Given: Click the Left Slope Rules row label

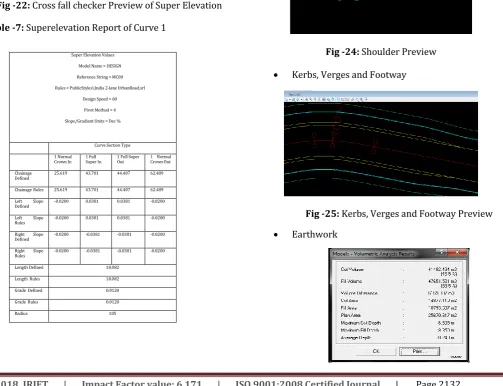Looking at the screenshot, I should tap(29, 220).
